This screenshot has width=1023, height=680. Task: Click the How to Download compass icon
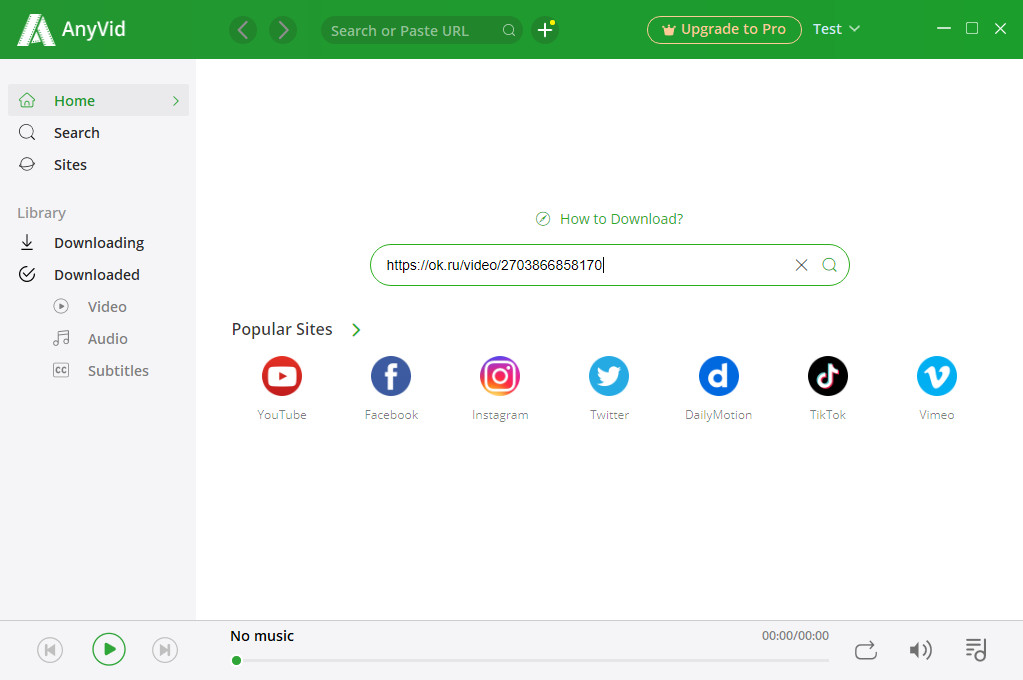pyautogui.click(x=543, y=219)
